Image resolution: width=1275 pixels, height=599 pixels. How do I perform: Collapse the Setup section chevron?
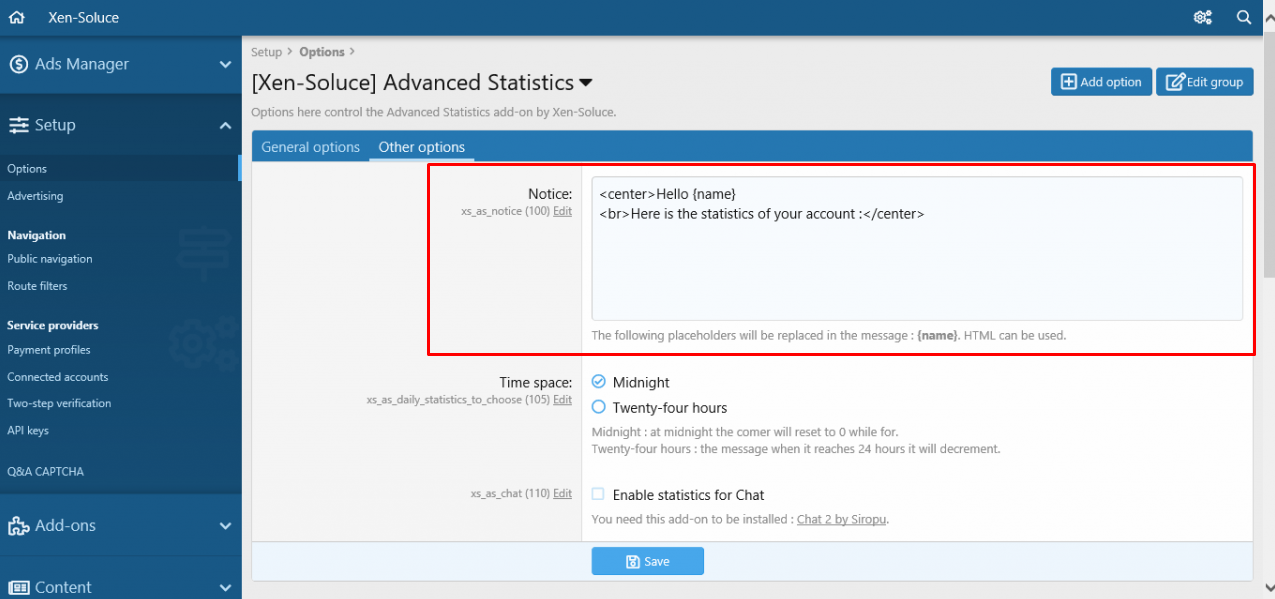(x=225, y=125)
